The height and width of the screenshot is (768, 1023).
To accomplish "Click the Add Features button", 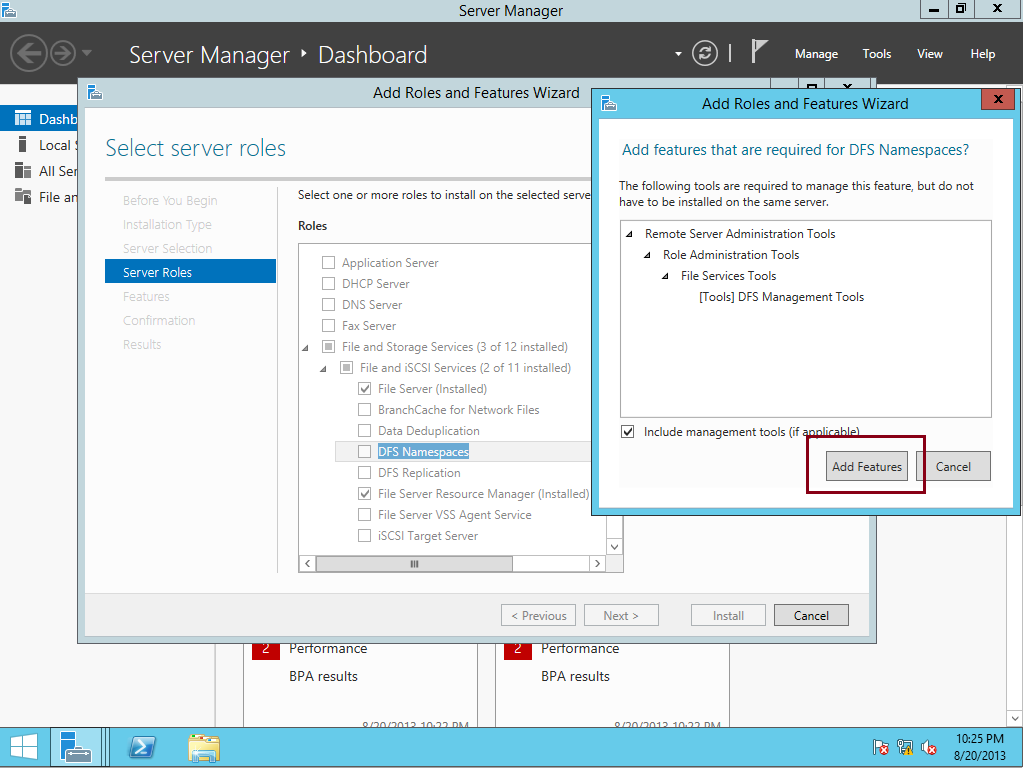I will (x=866, y=466).
